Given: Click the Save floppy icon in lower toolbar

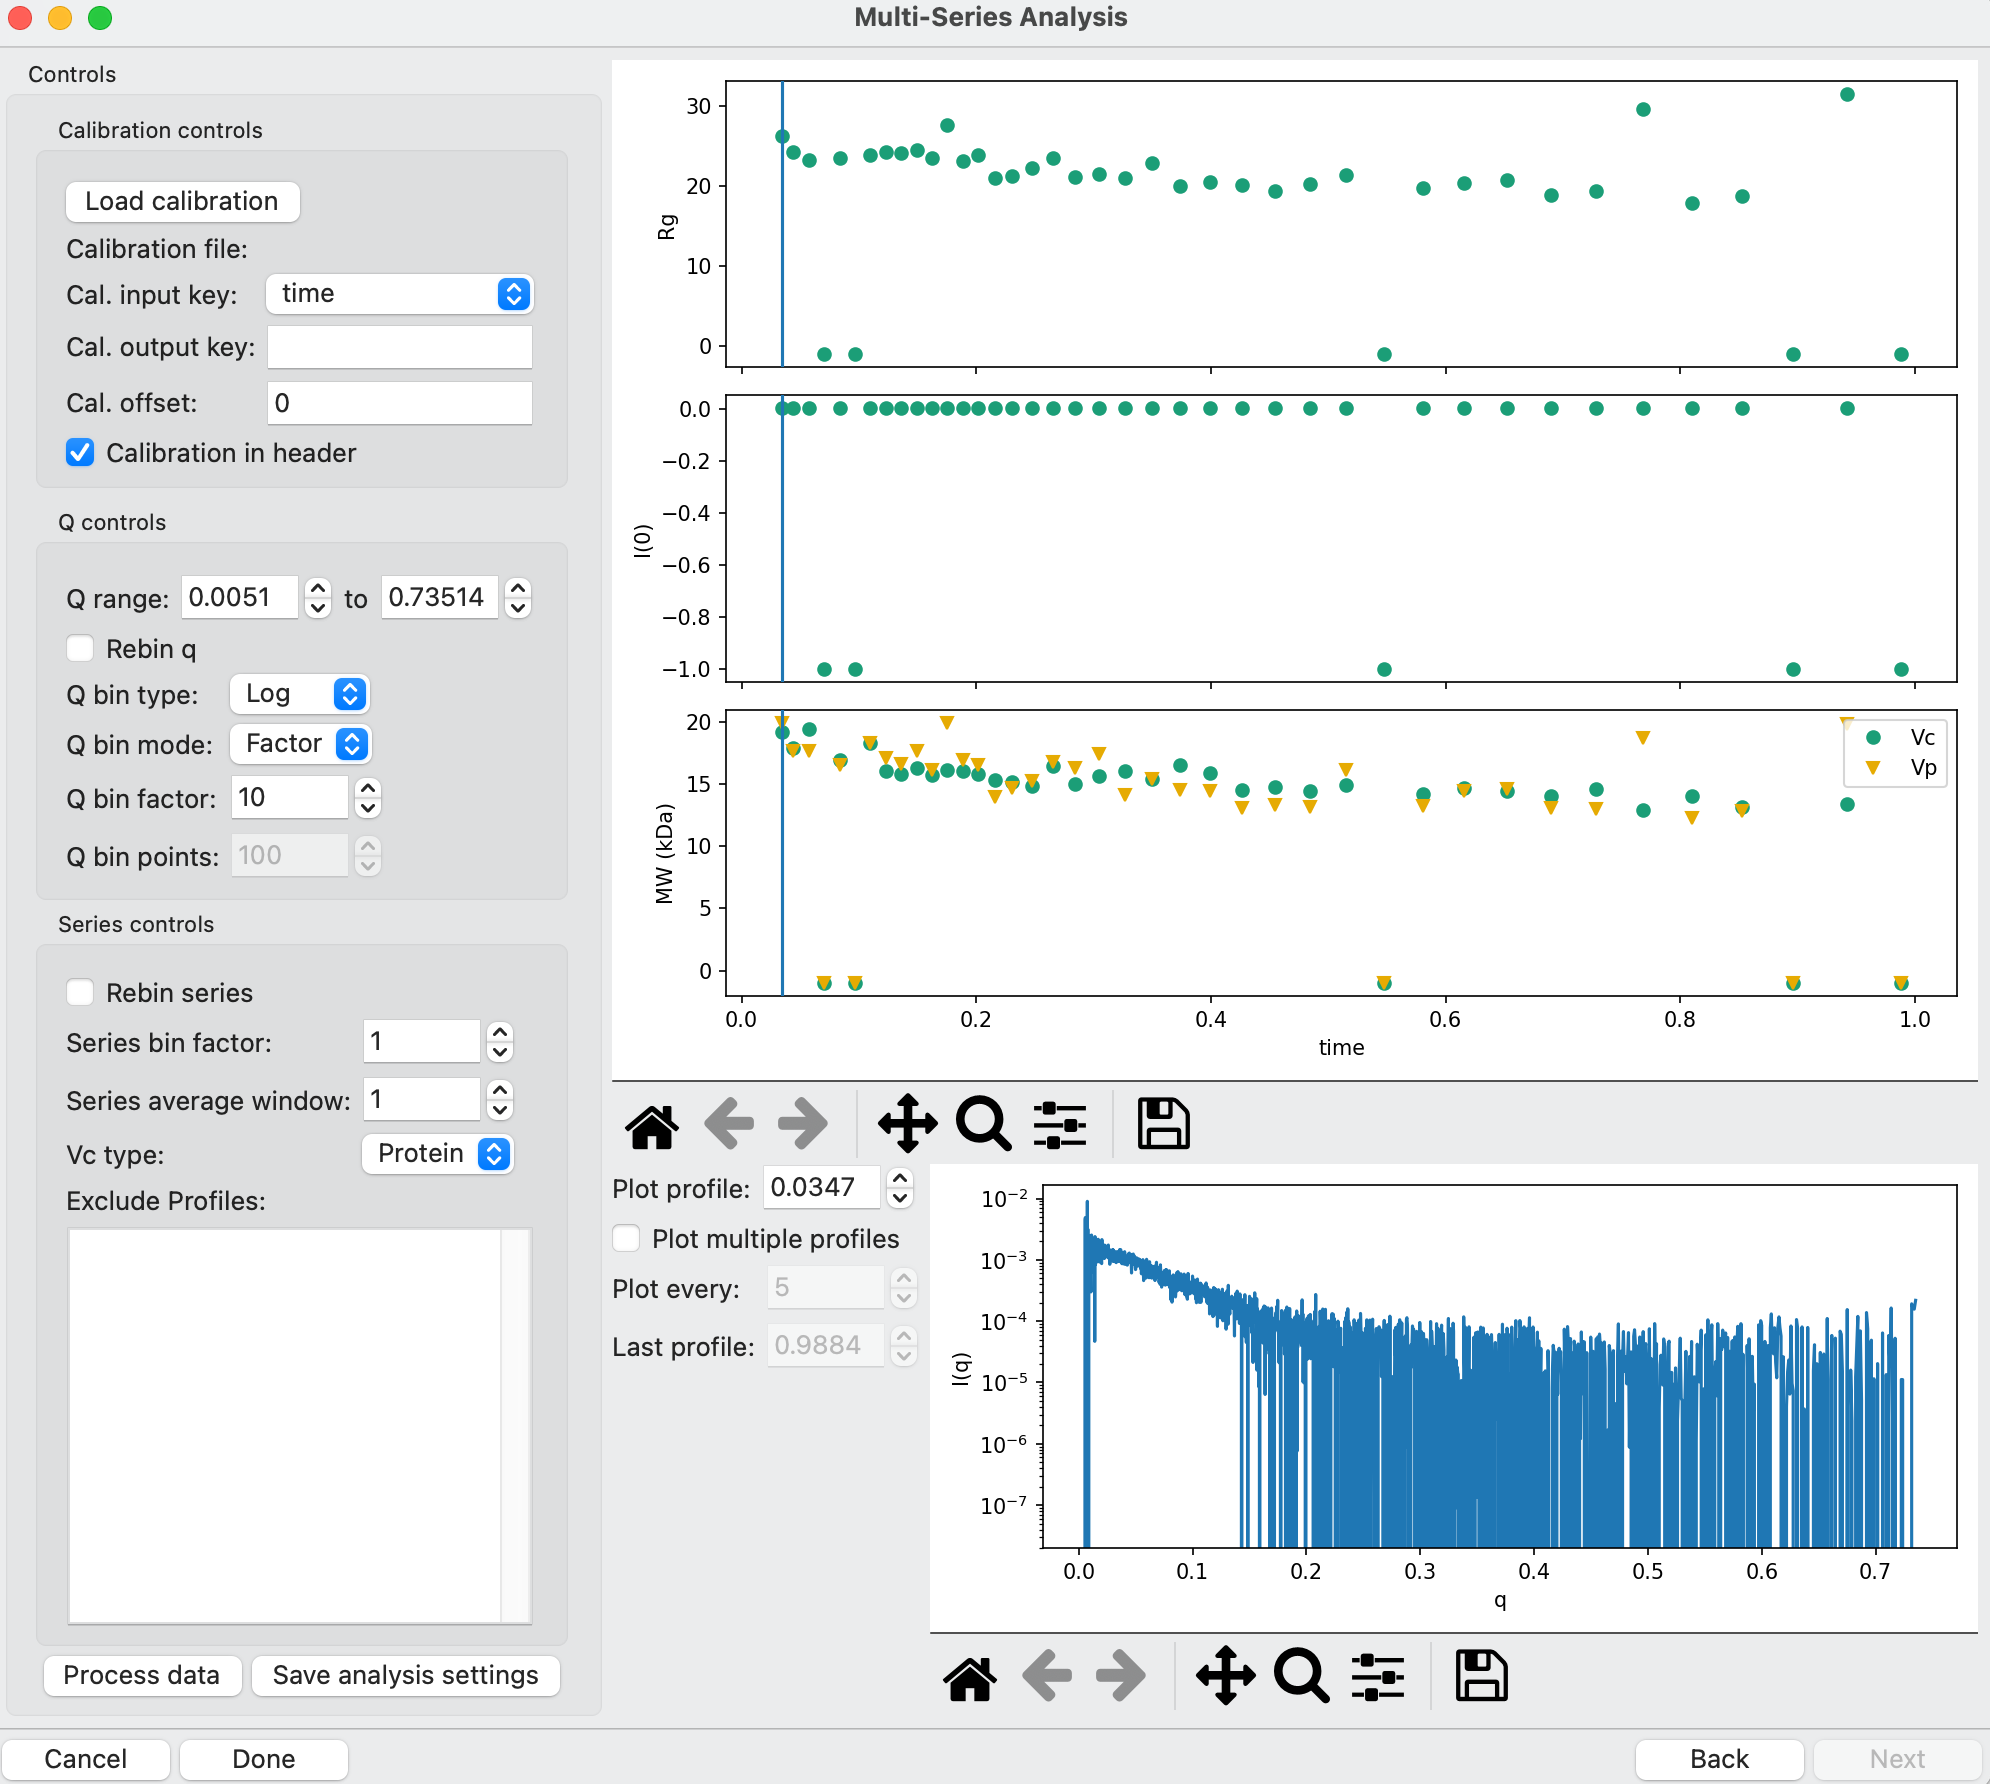Looking at the screenshot, I should (x=1481, y=1677).
